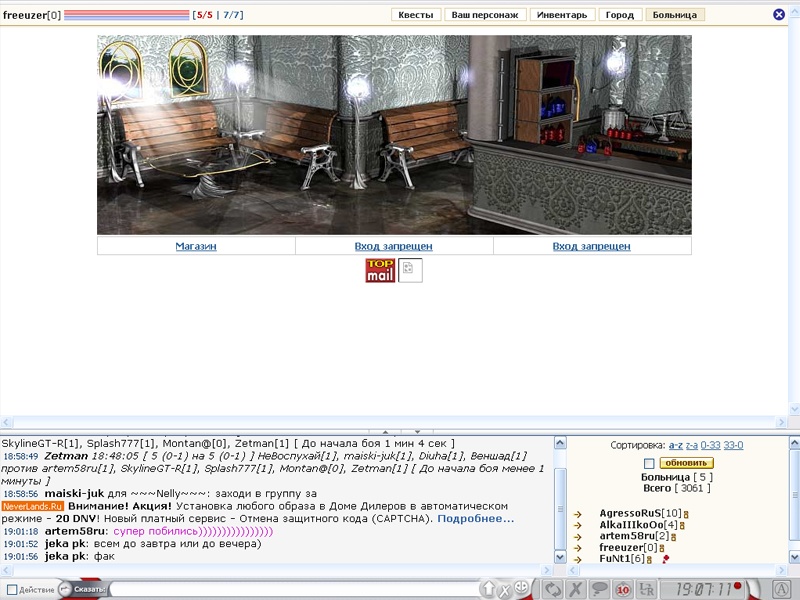
Task: Open the info icon after artem58ru[2]
Action: (x=673, y=537)
